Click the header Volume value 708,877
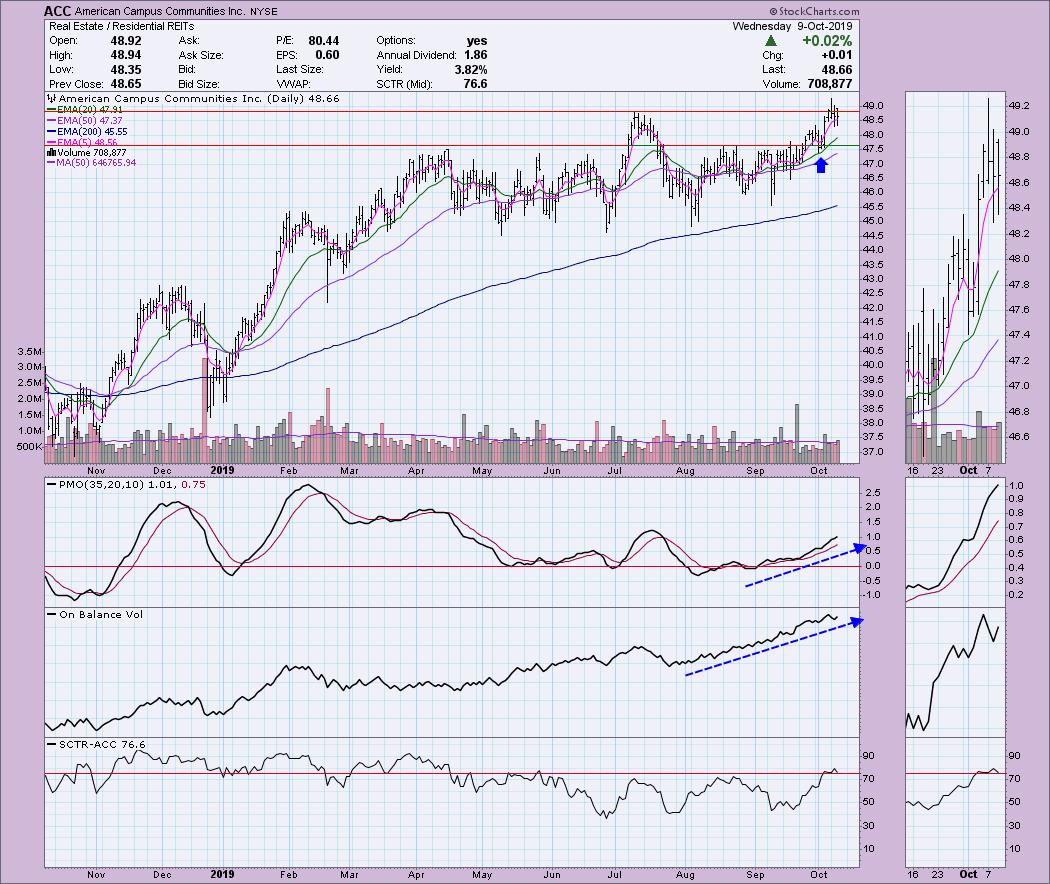Viewport: 1050px width, 884px height. pos(828,84)
